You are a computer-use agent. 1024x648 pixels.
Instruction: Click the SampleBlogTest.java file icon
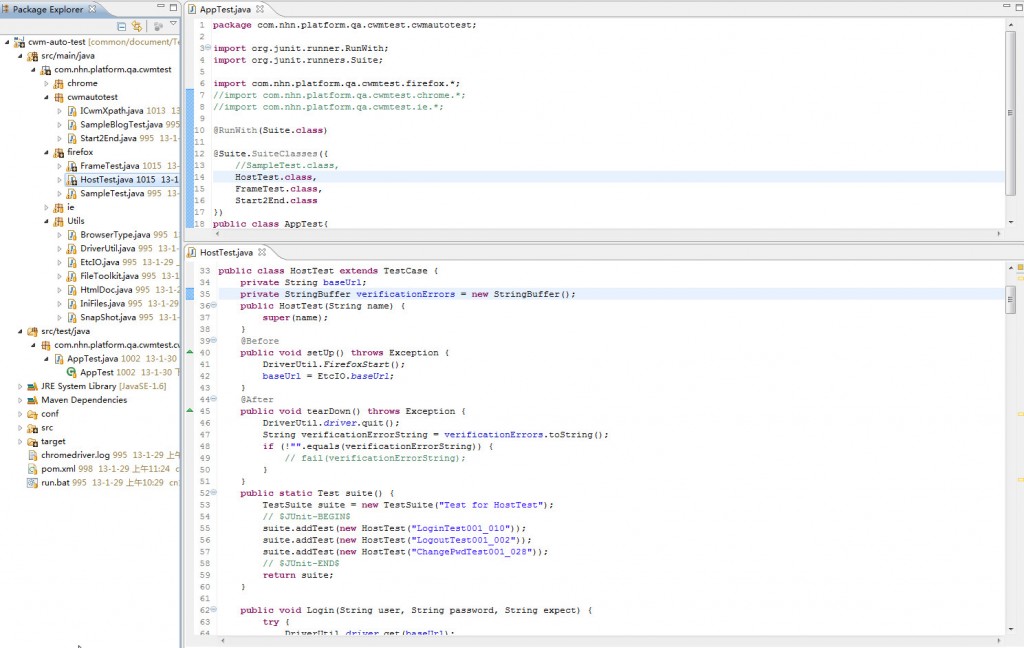[x=72, y=125]
